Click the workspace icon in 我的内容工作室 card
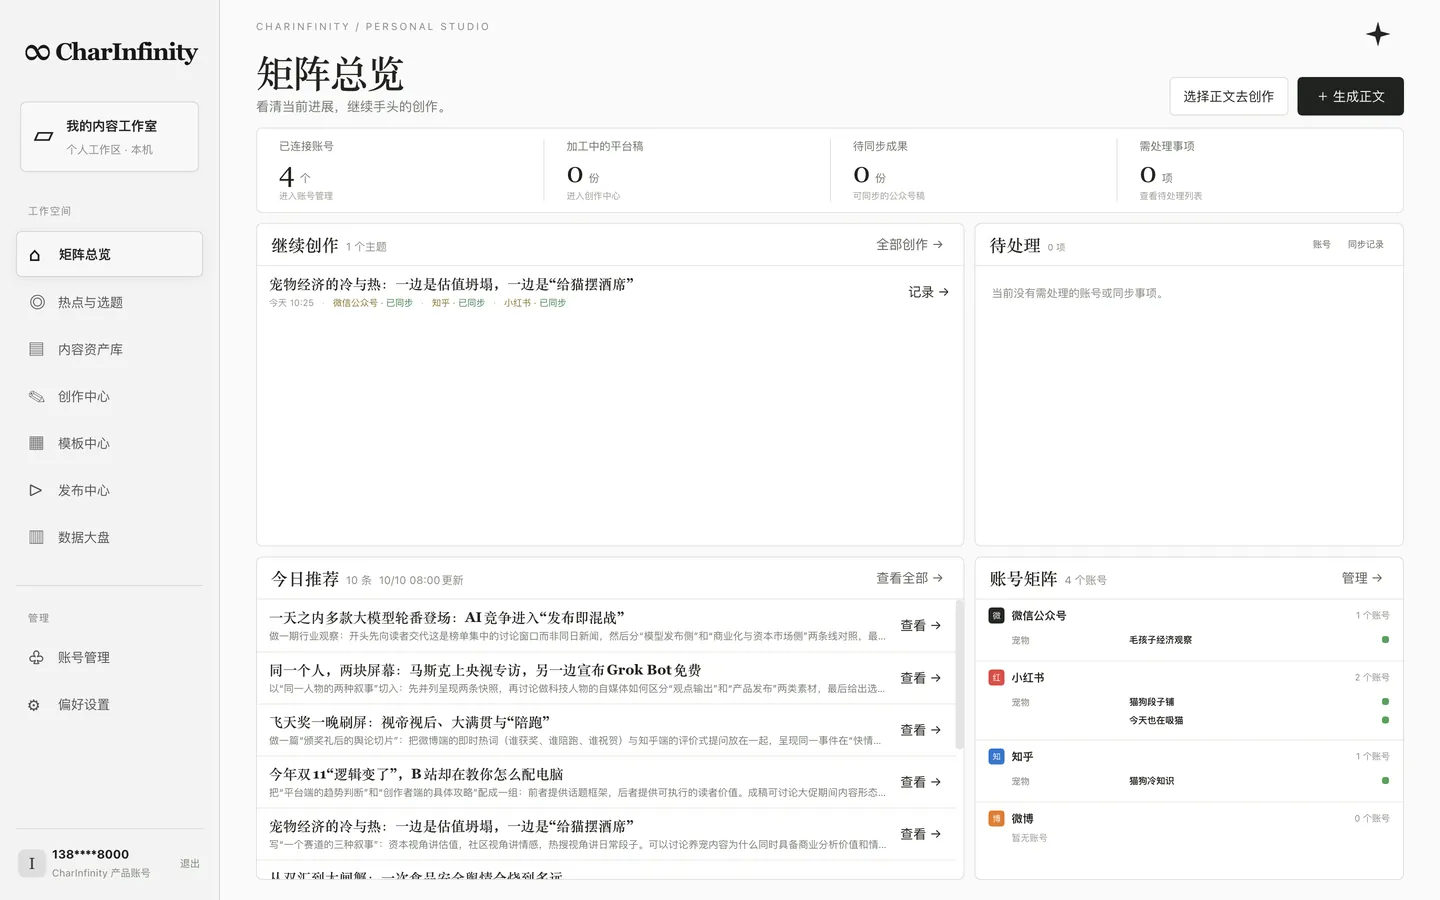1440x900 pixels. (44, 137)
